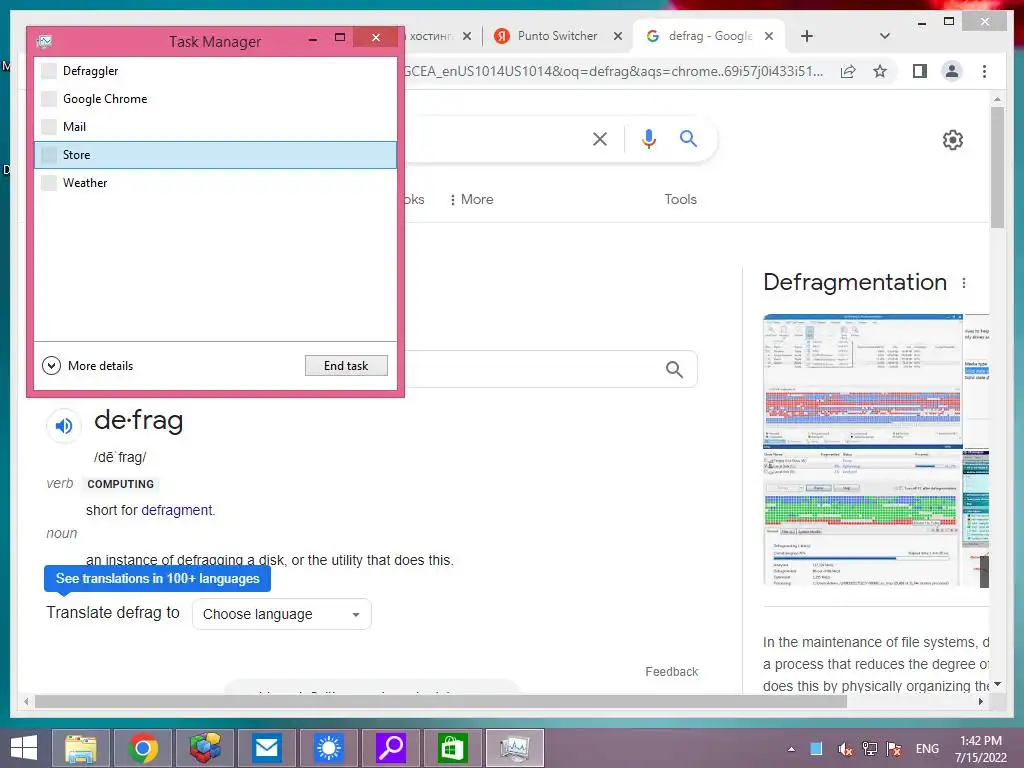Show hidden tray icons arrow

(792, 749)
